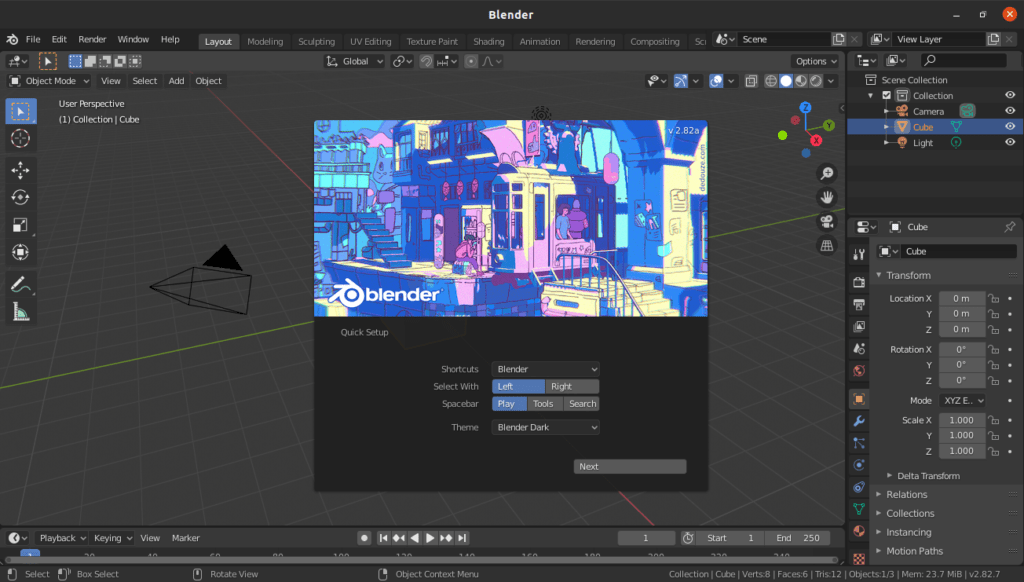This screenshot has width=1024, height=582.
Task: Set Spacebar action to Tools
Action: tap(545, 404)
